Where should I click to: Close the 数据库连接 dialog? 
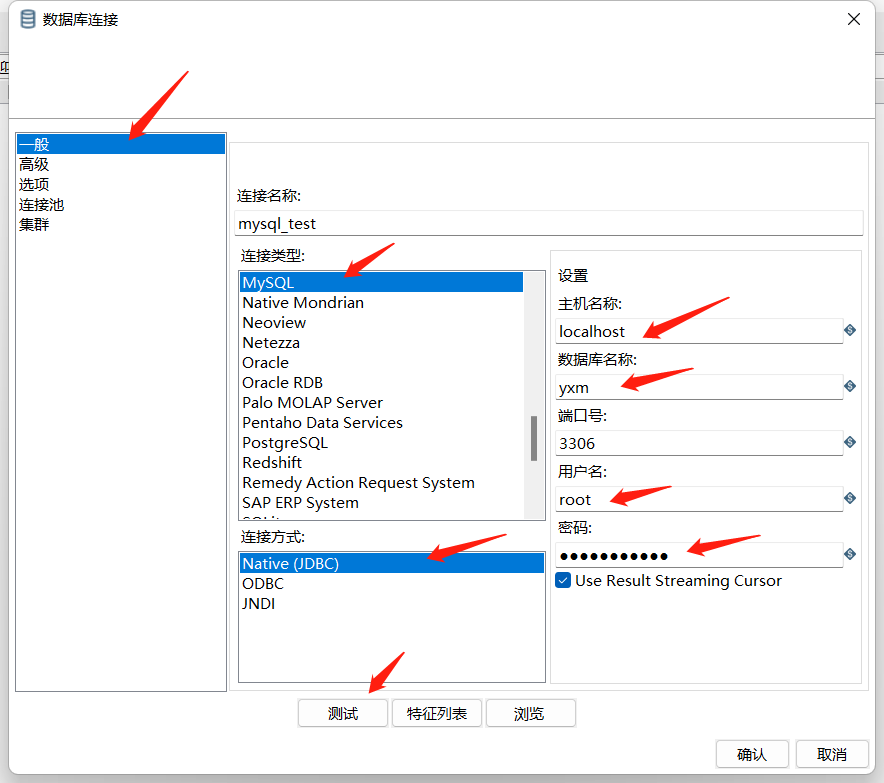tap(854, 19)
